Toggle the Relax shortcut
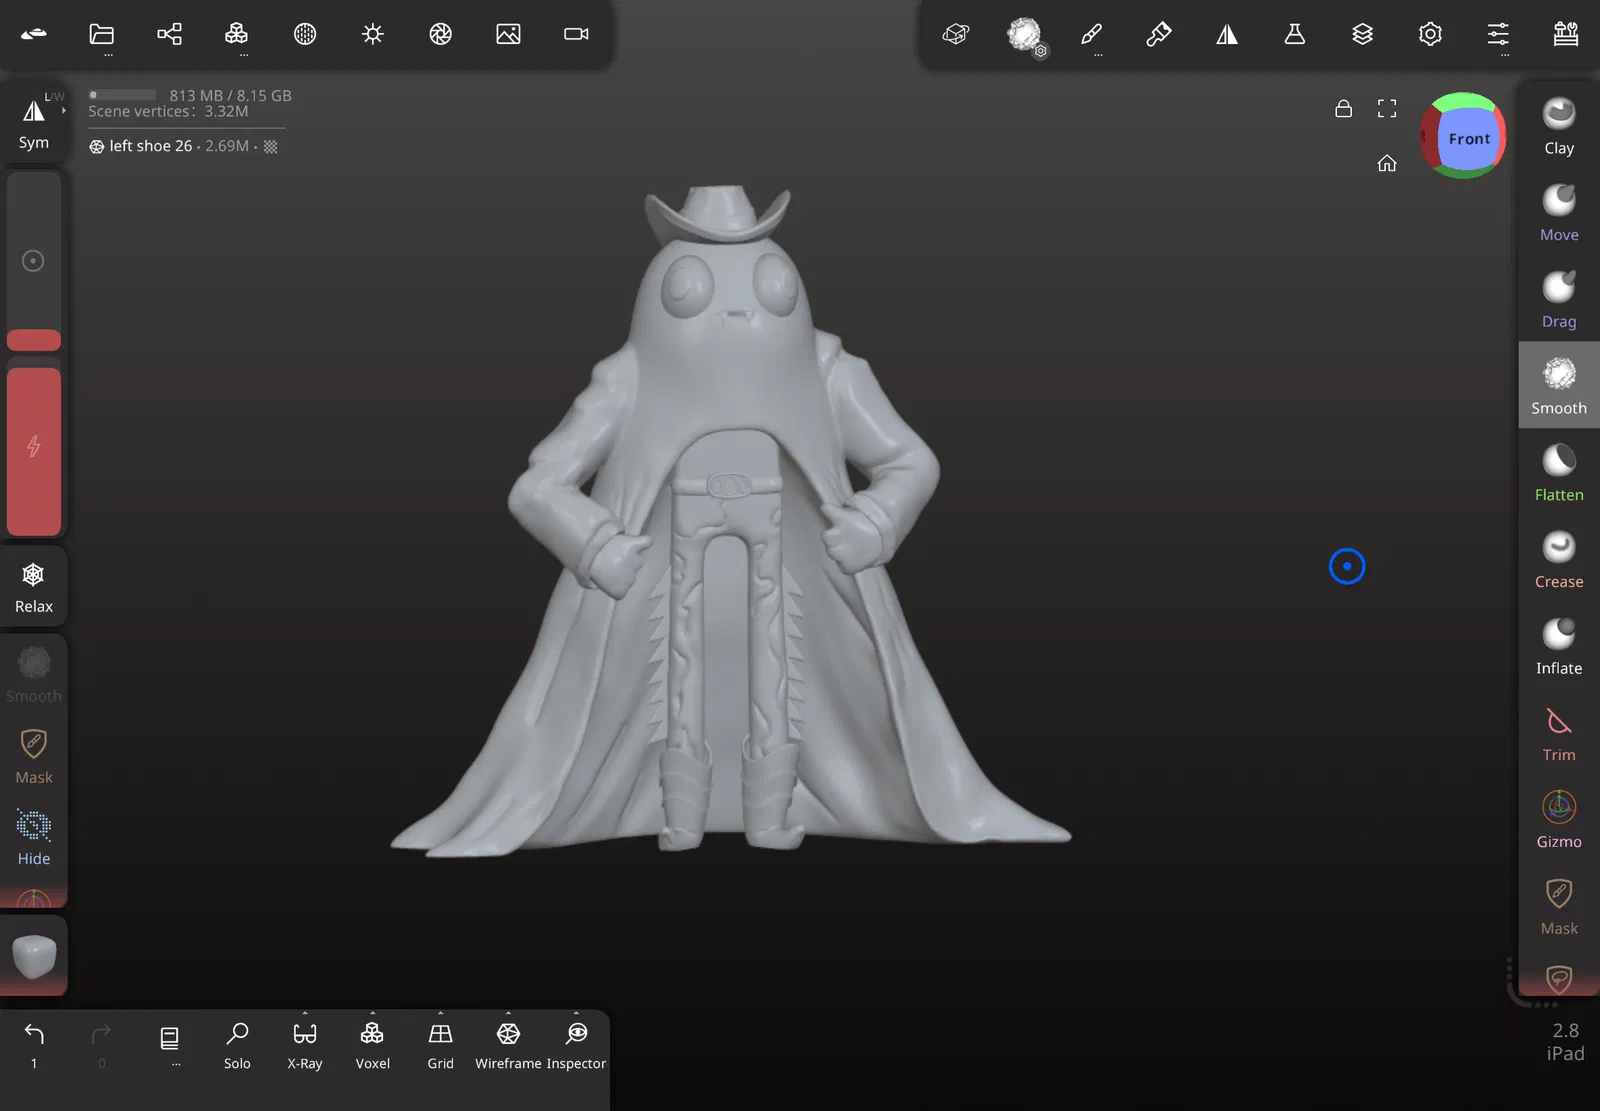 click(34, 587)
